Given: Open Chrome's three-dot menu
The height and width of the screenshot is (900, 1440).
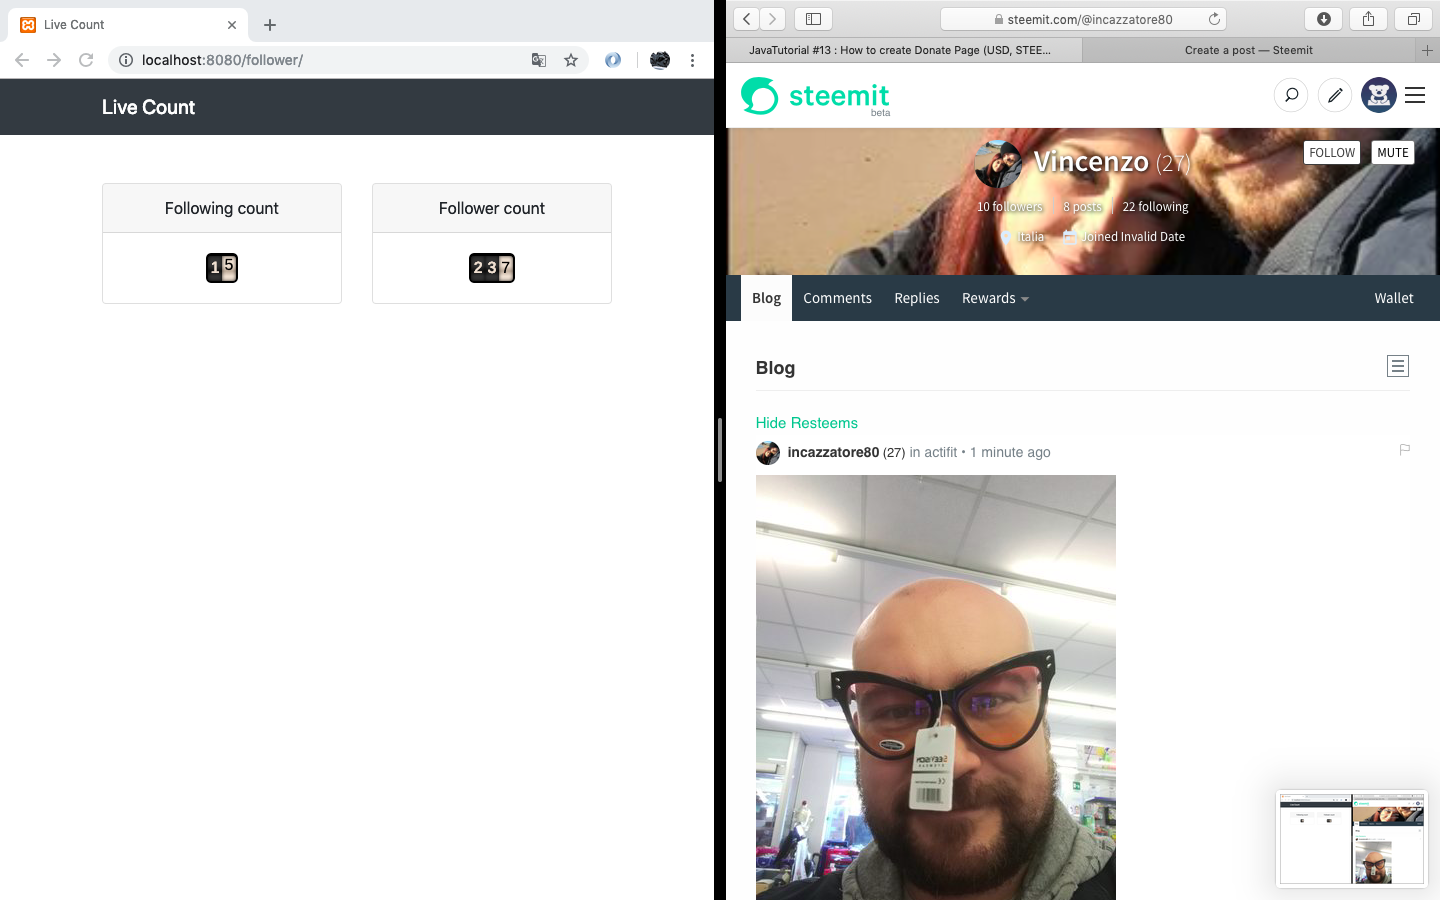Looking at the screenshot, I should pos(692,60).
